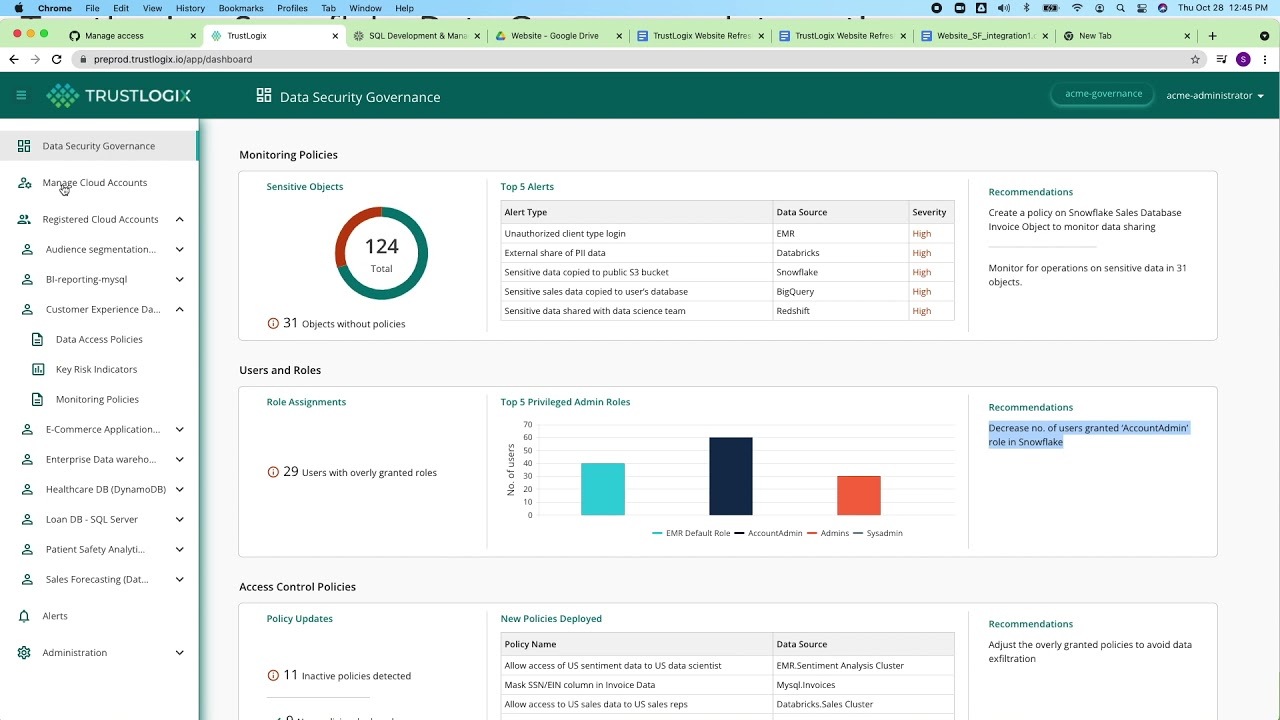Open the Bookmarks menu in menu bar
Image resolution: width=1280 pixels, height=720 pixels.
(x=241, y=8)
